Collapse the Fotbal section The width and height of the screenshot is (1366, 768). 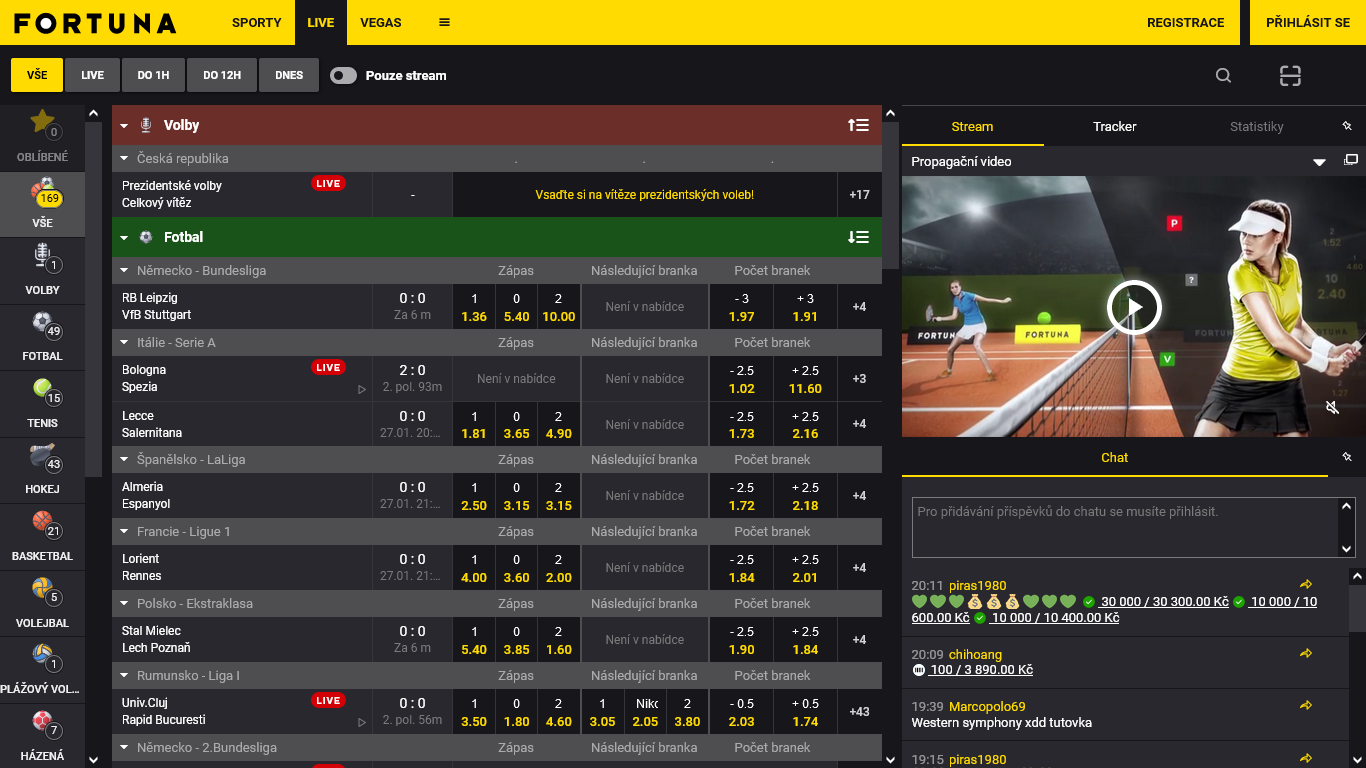pos(125,238)
